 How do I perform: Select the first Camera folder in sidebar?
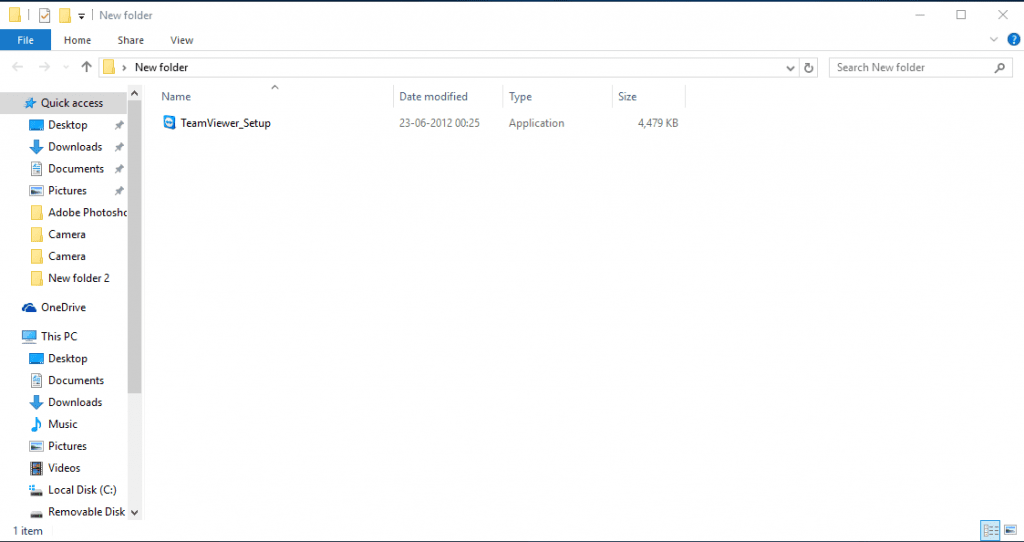(67, 234)
